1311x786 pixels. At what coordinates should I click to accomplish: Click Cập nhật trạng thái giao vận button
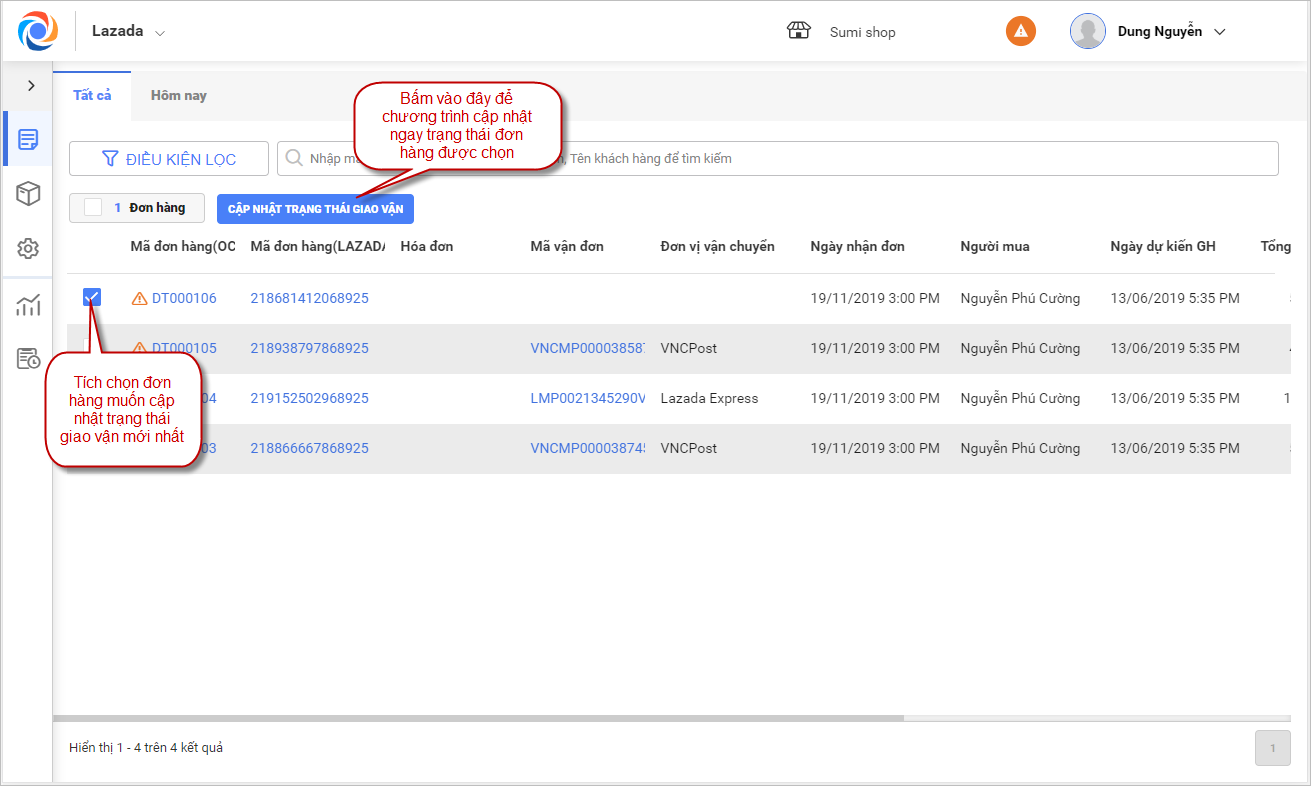[x=315, y=208]
